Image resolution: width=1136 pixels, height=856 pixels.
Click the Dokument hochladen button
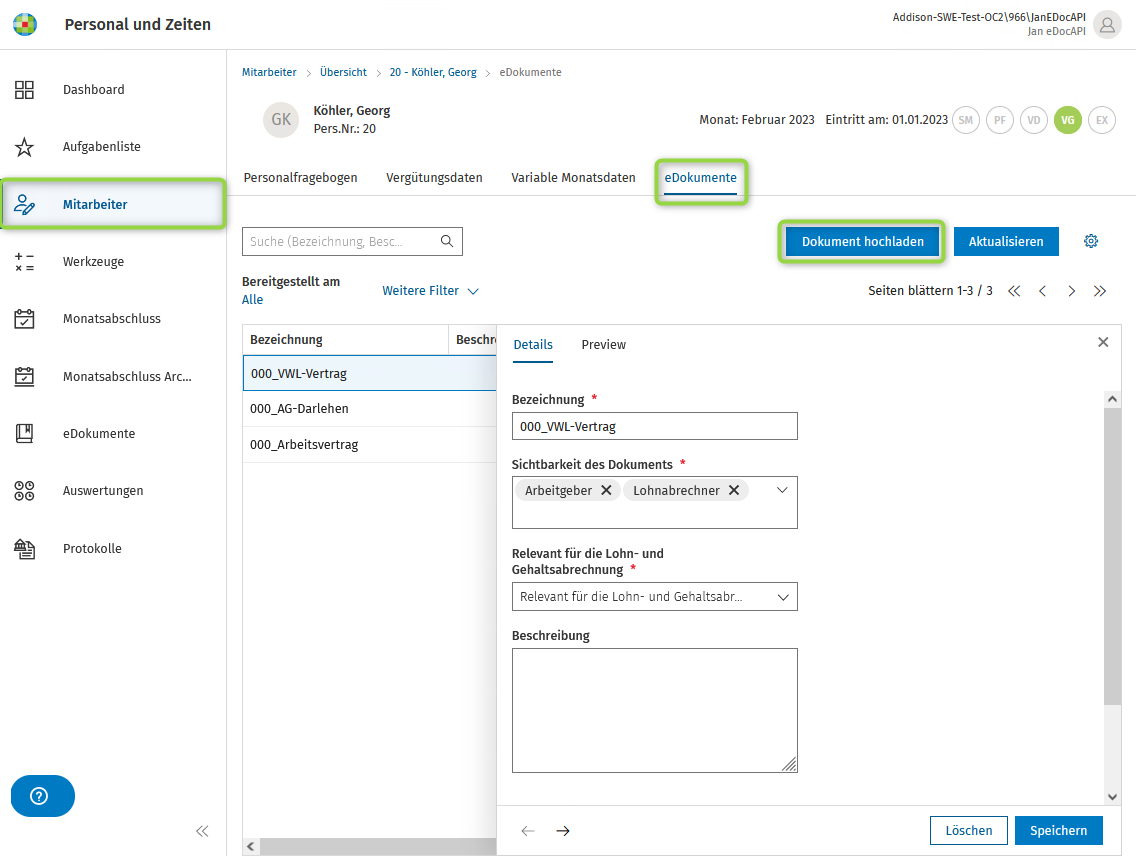pyautogui.click(x=862, y=241)
